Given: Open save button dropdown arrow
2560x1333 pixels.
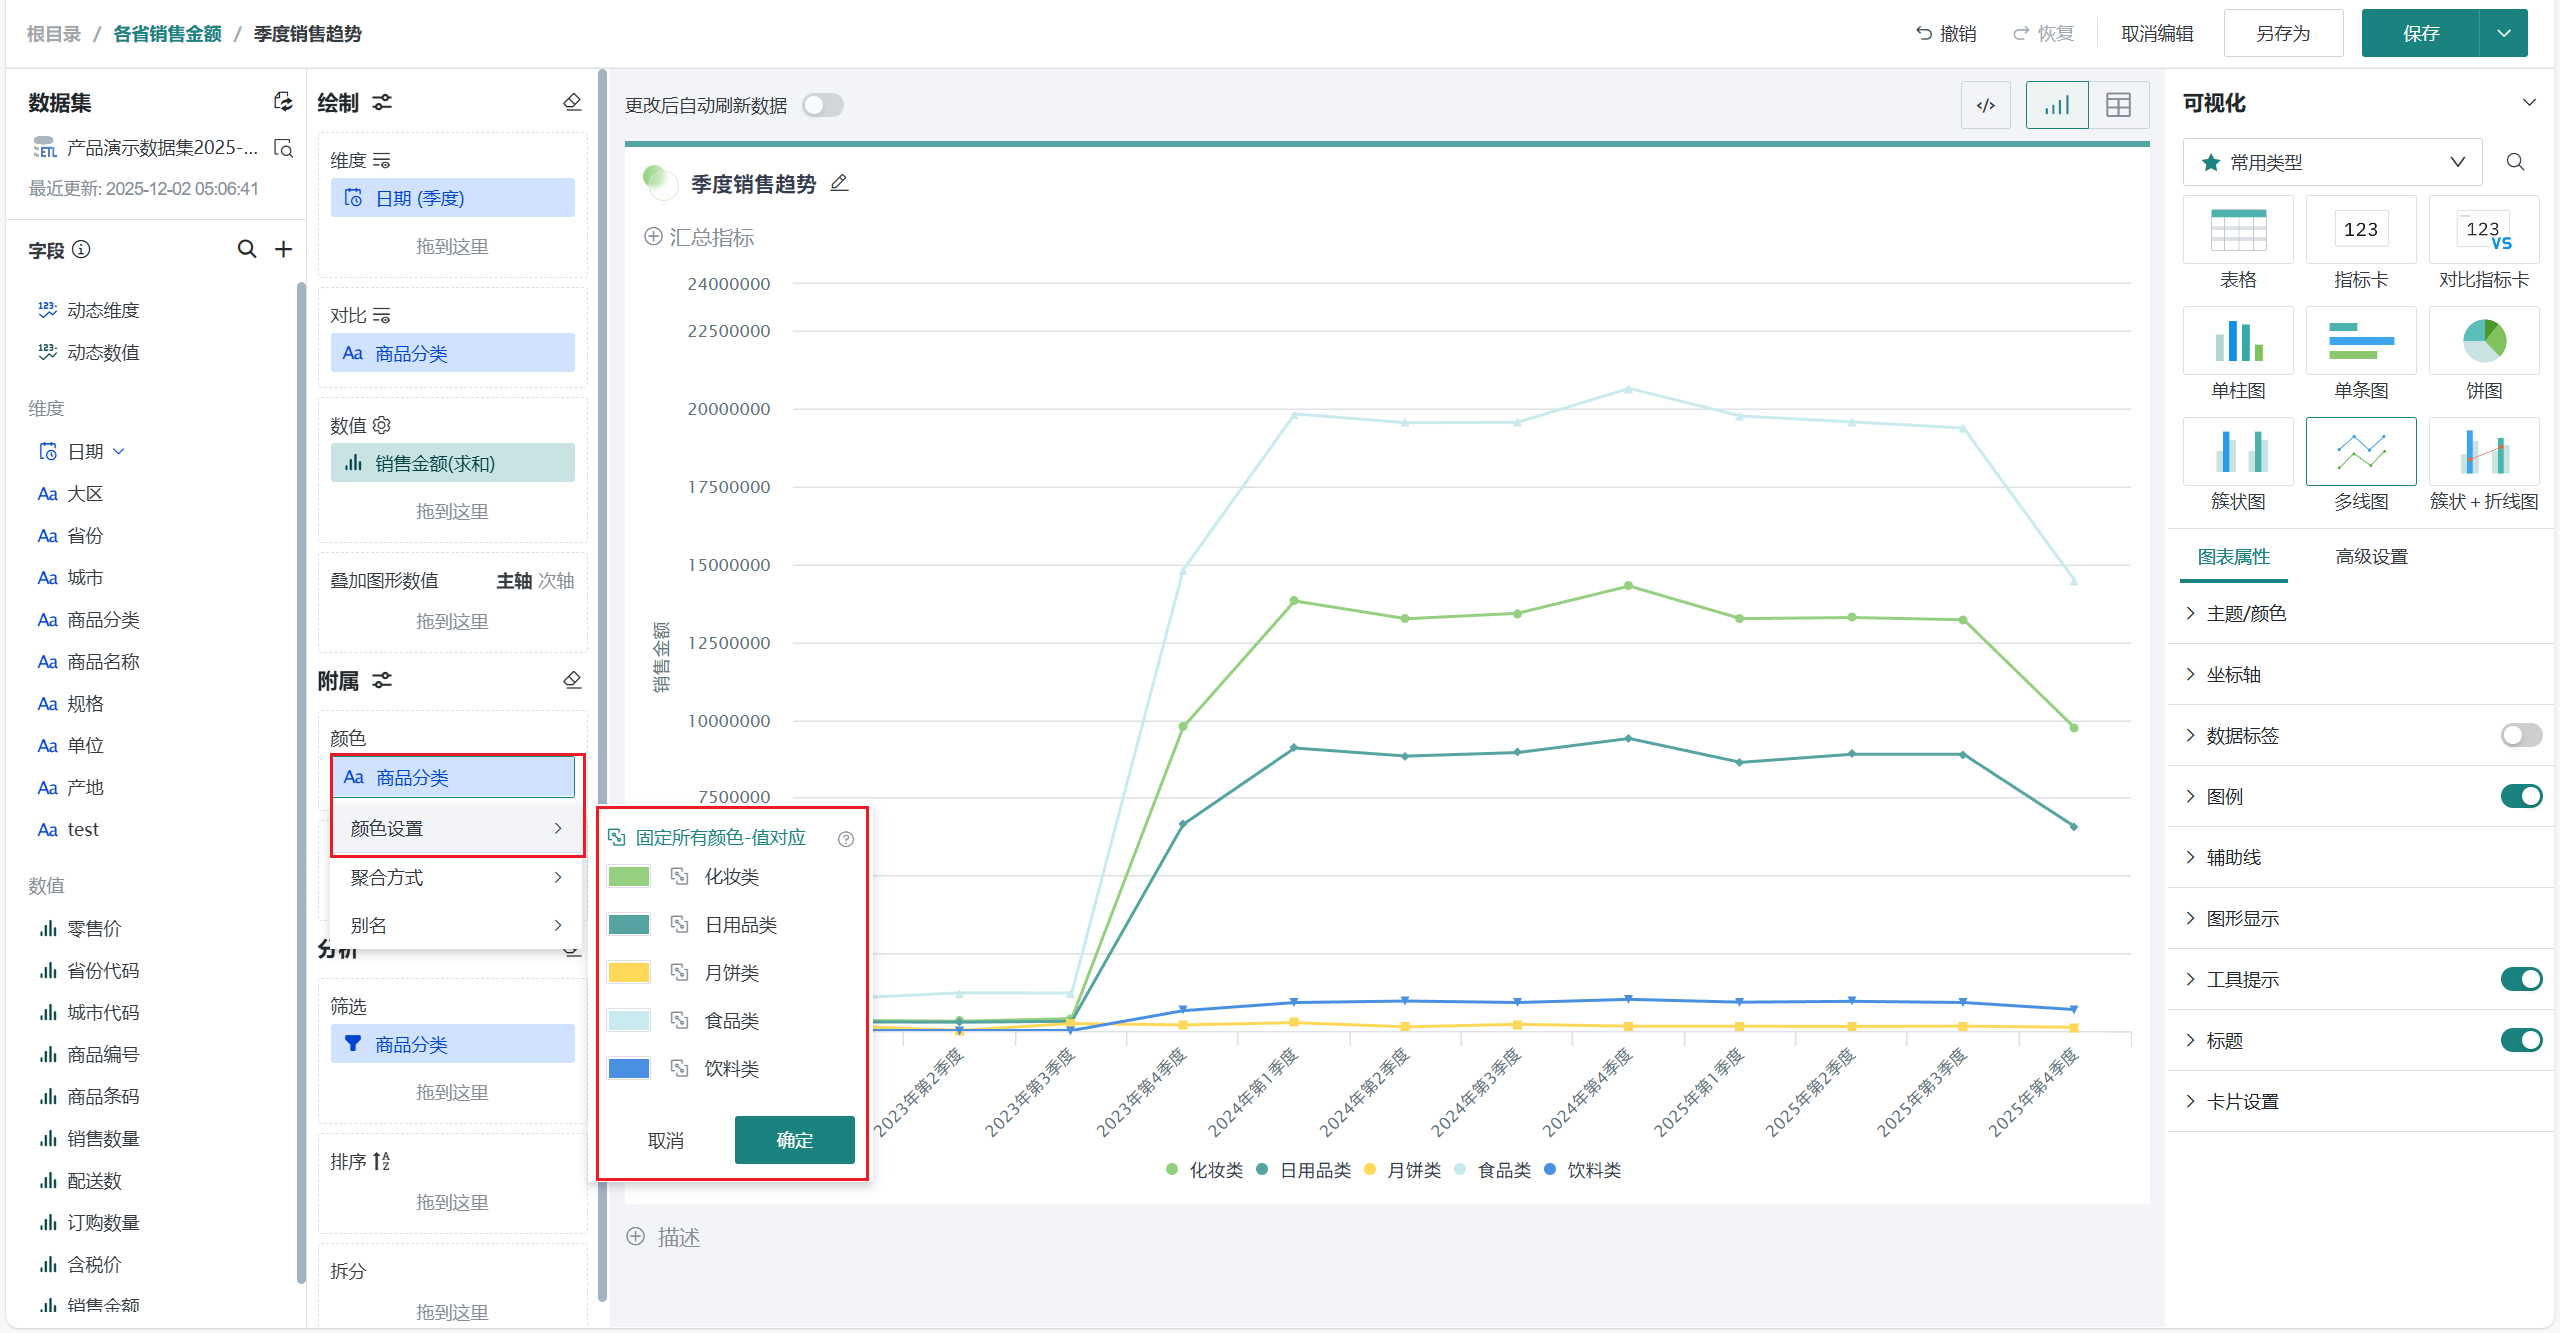Looking at the screenshot, I should 2504,33.
